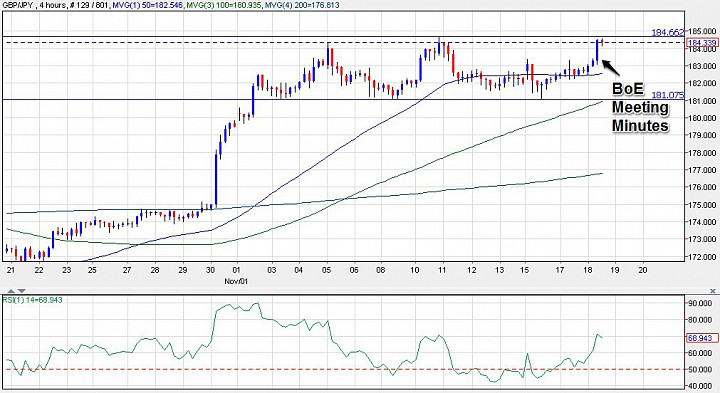Click the MVG(1) 50 legend label
The height and width of the screenshot is (393, 720).
148,5
